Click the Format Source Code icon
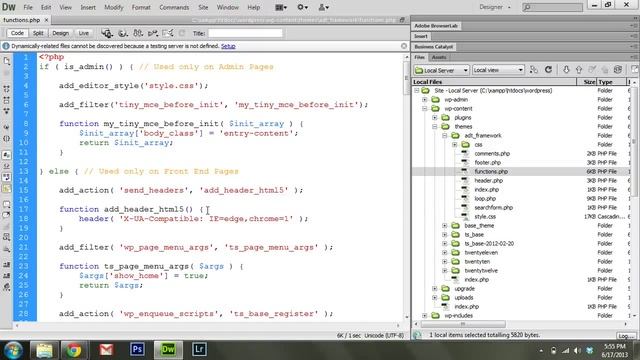Viewport: 640px width, 360px height. tap(7, 287)
